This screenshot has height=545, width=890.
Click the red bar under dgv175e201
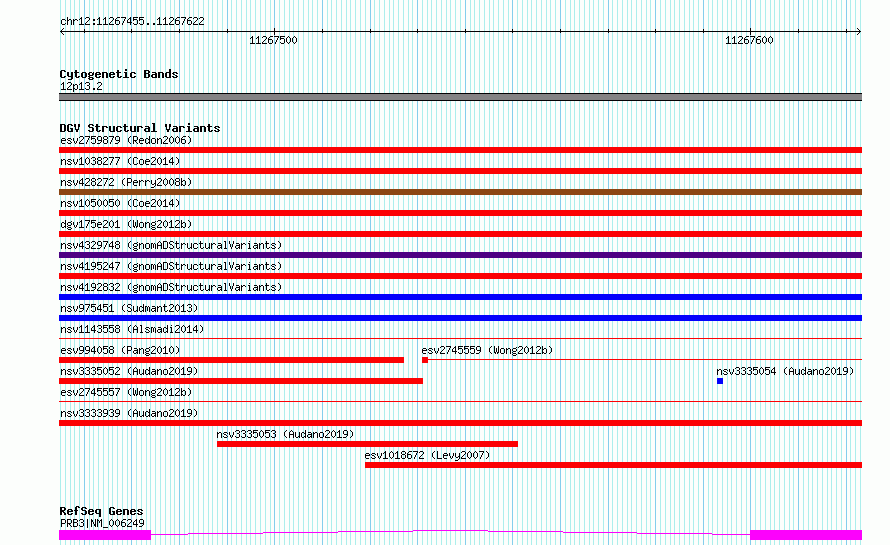tap(460, 234)
